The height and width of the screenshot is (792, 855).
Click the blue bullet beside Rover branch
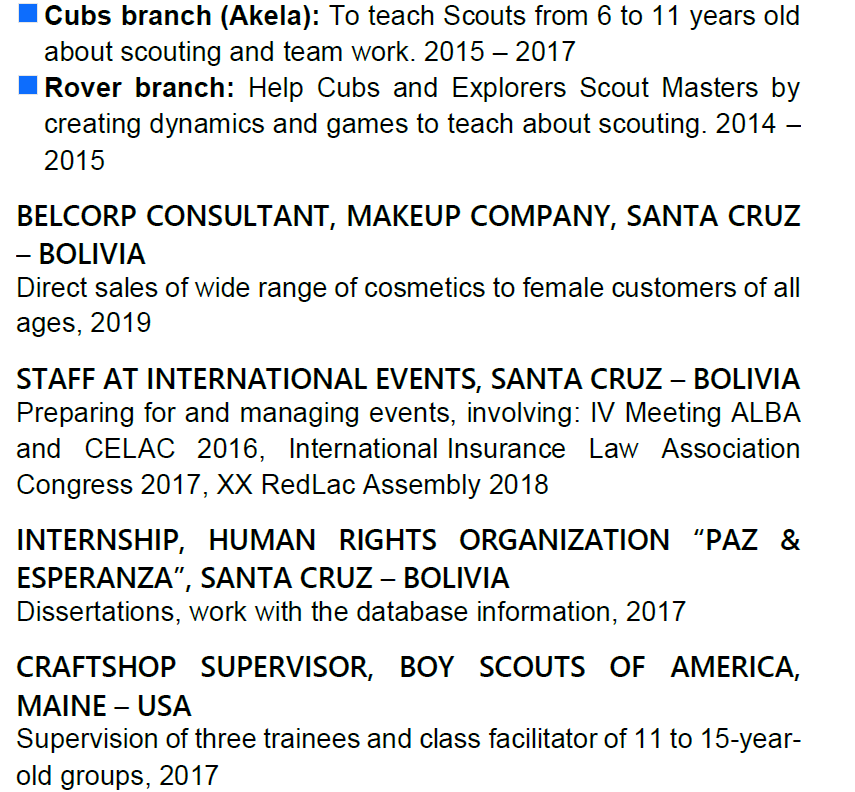28,86
